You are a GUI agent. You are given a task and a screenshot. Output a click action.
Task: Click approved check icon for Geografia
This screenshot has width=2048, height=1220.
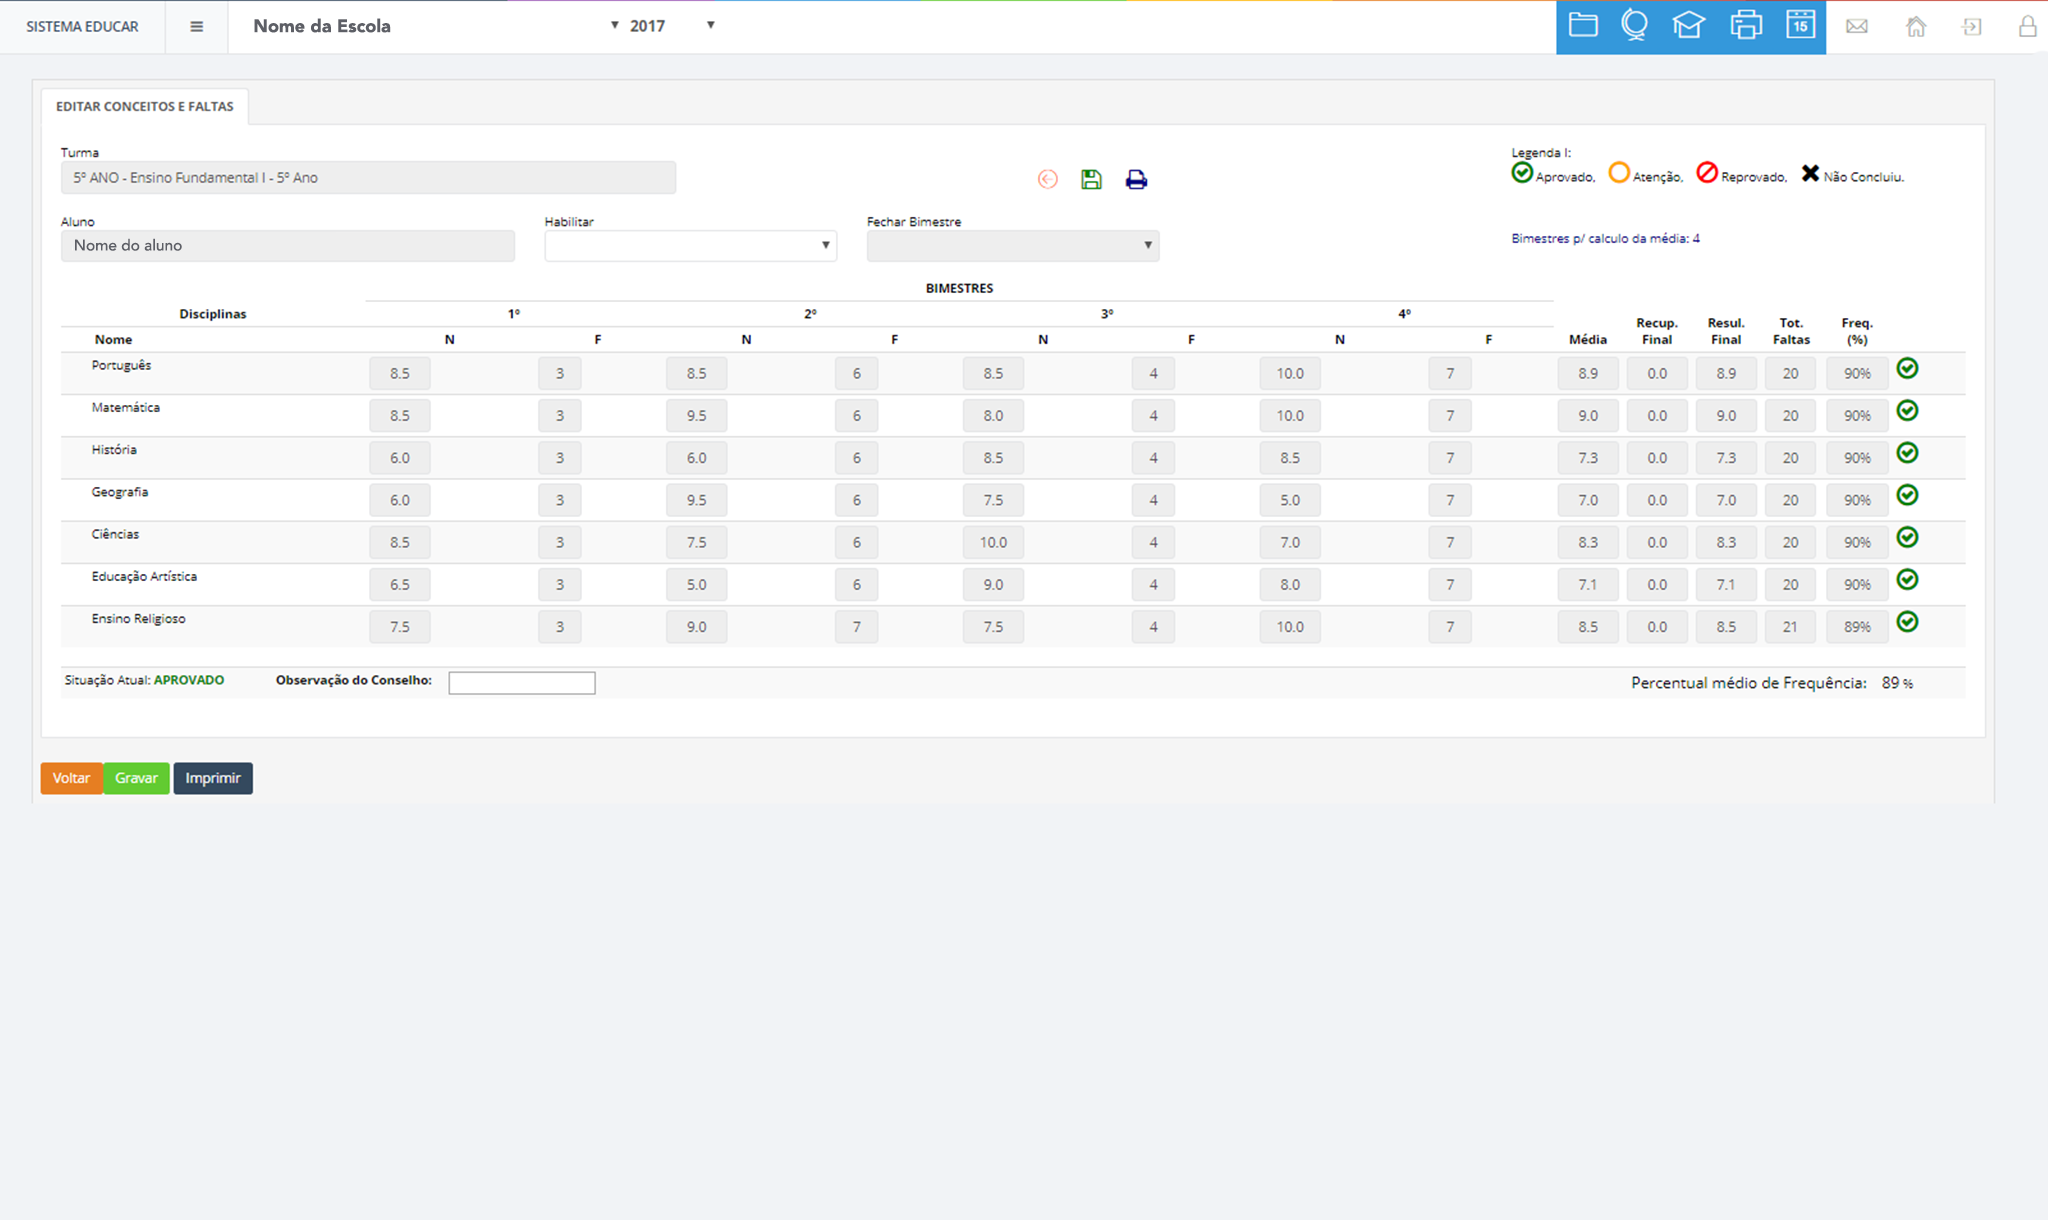[x=1907, y=494]
